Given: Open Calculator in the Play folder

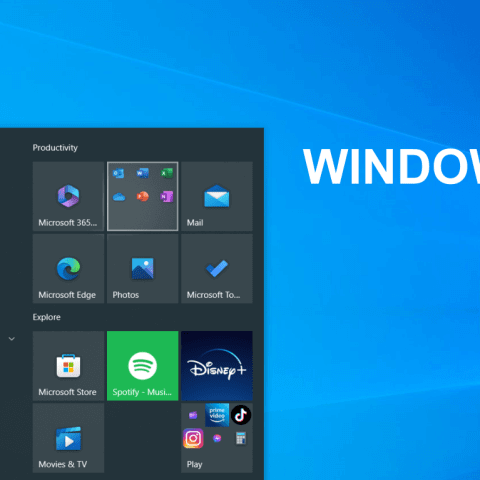Looking at the screenshot, I should tap(241, 438).
